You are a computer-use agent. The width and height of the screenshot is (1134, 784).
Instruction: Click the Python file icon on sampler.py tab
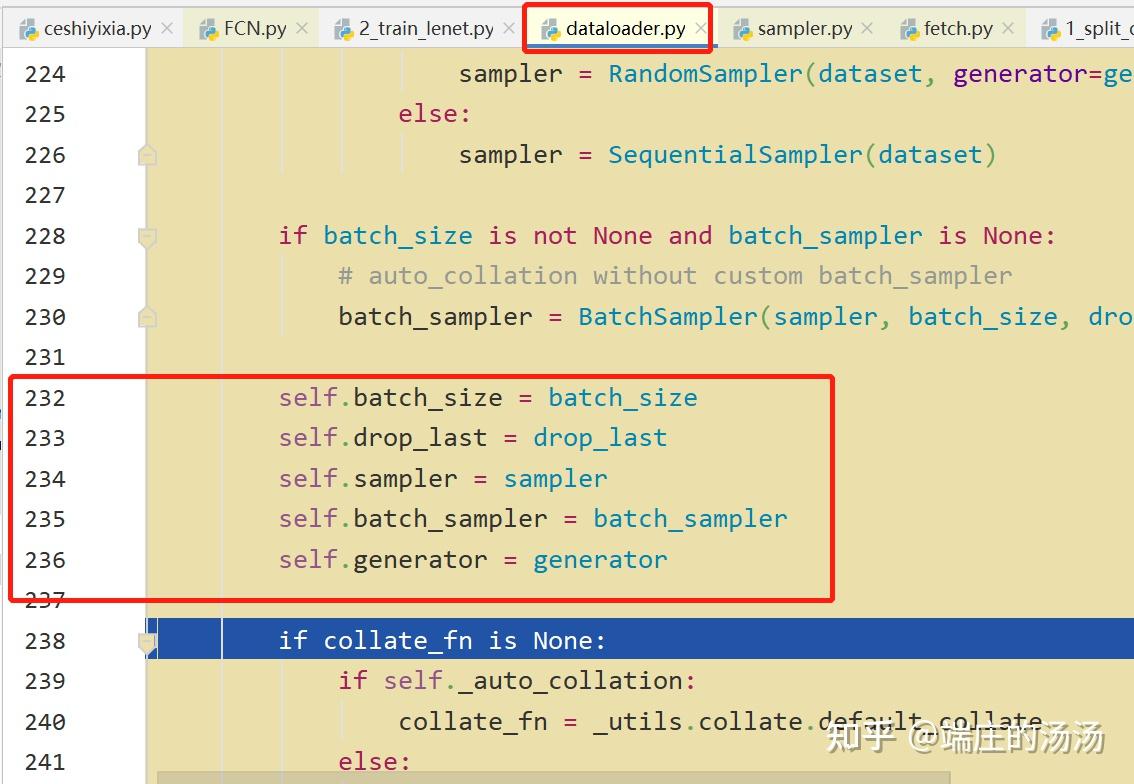(x=740, y=28)
